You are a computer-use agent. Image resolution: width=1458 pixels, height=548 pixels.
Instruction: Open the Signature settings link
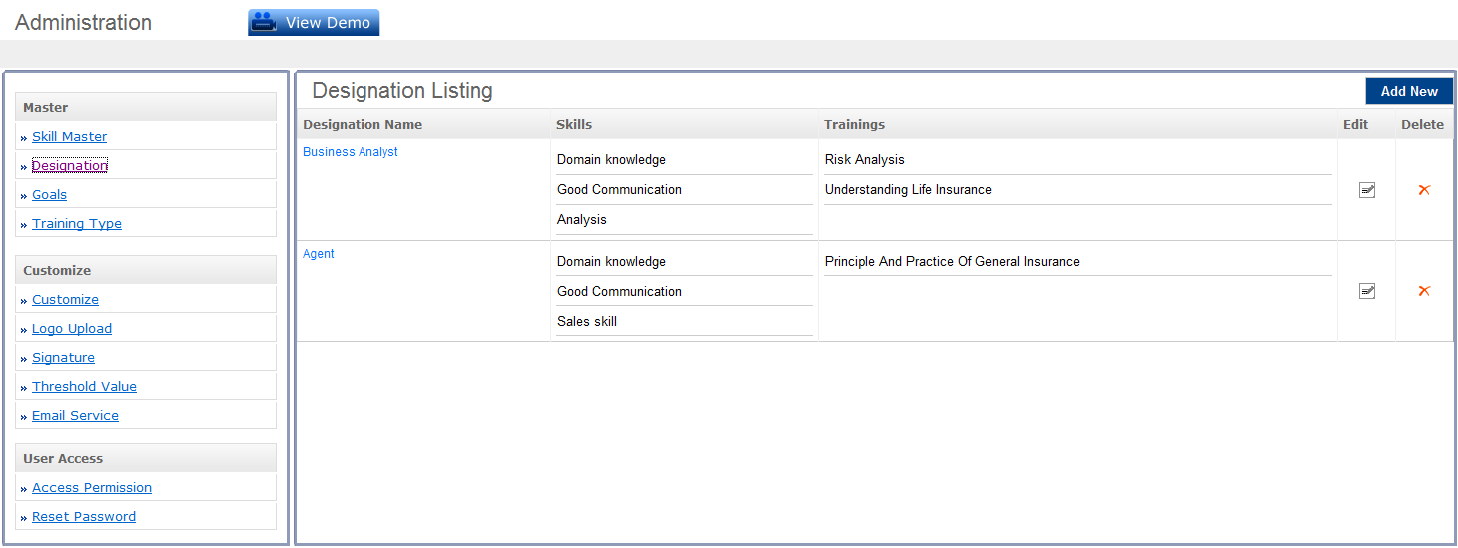63,358
